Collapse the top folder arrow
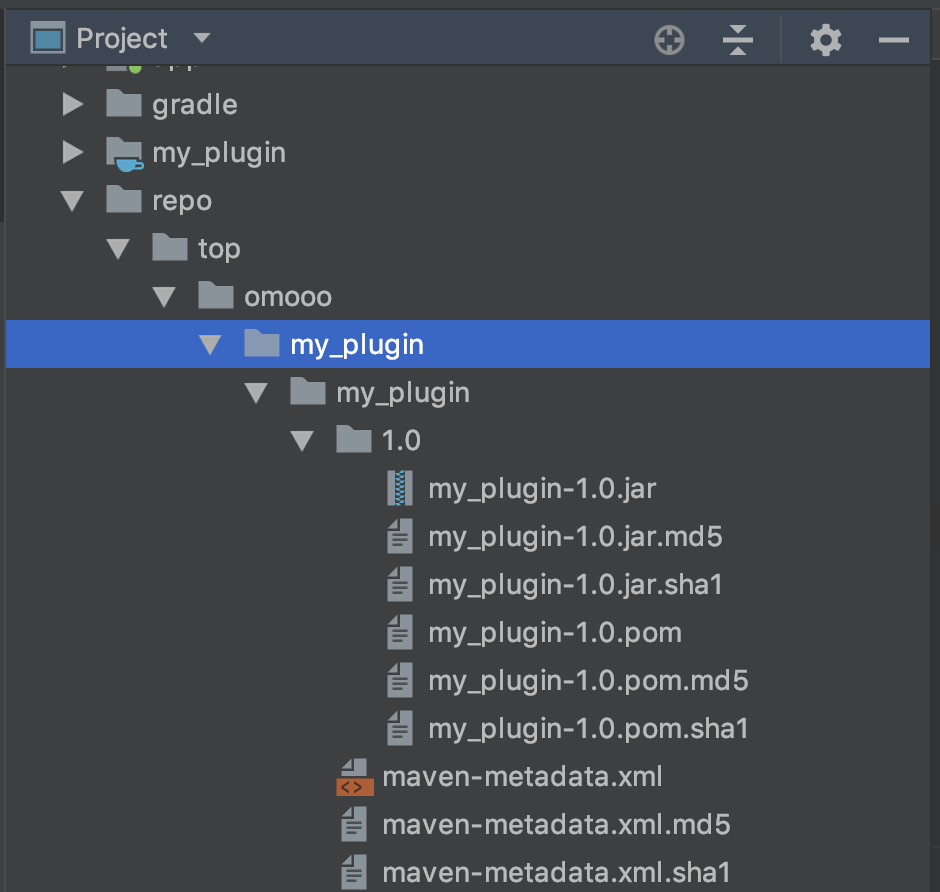940x892 pixels. point(118,249)
